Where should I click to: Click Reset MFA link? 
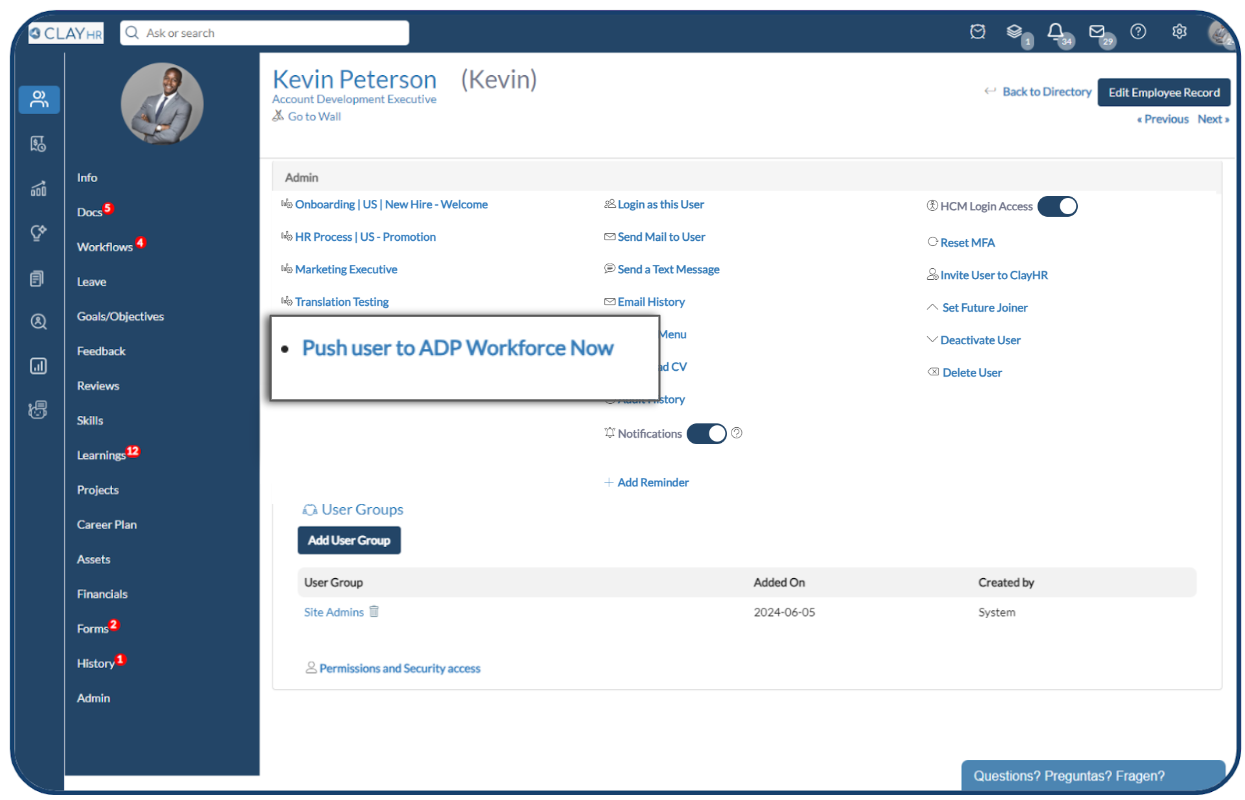coord(967,242)
